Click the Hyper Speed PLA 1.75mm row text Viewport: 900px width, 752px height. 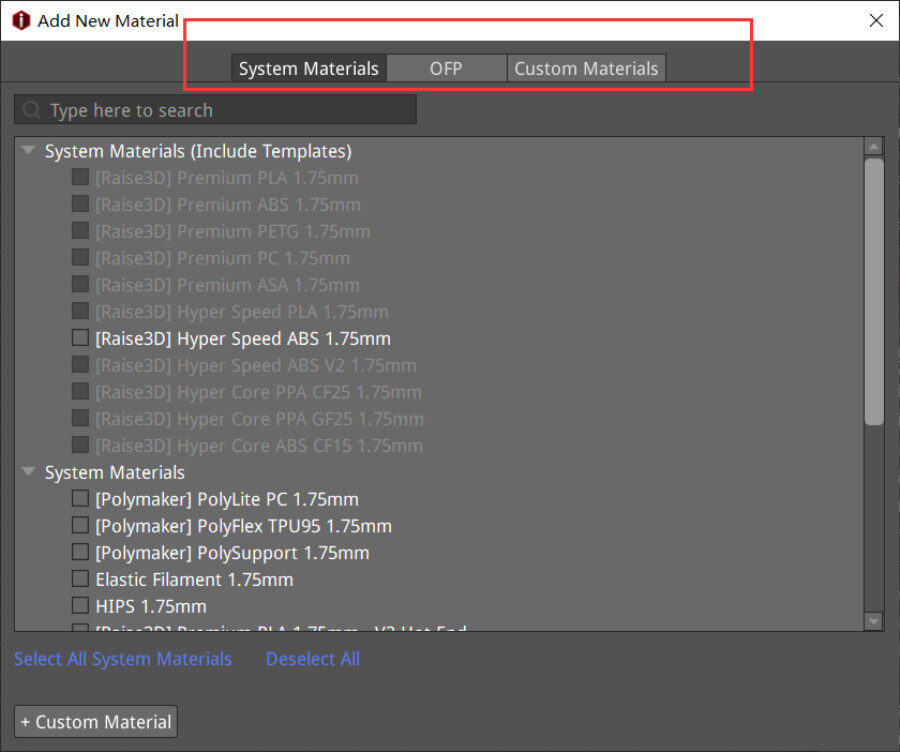[242, 312]
